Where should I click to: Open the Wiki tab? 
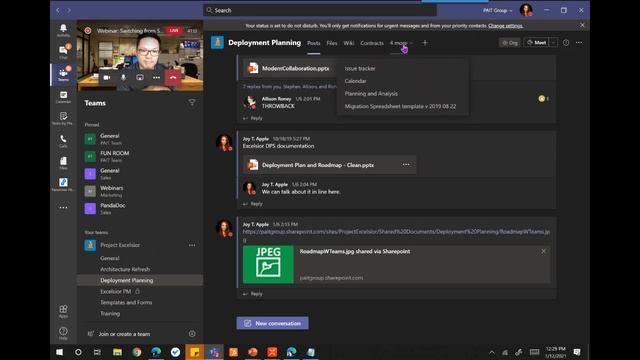pos(349,43)
